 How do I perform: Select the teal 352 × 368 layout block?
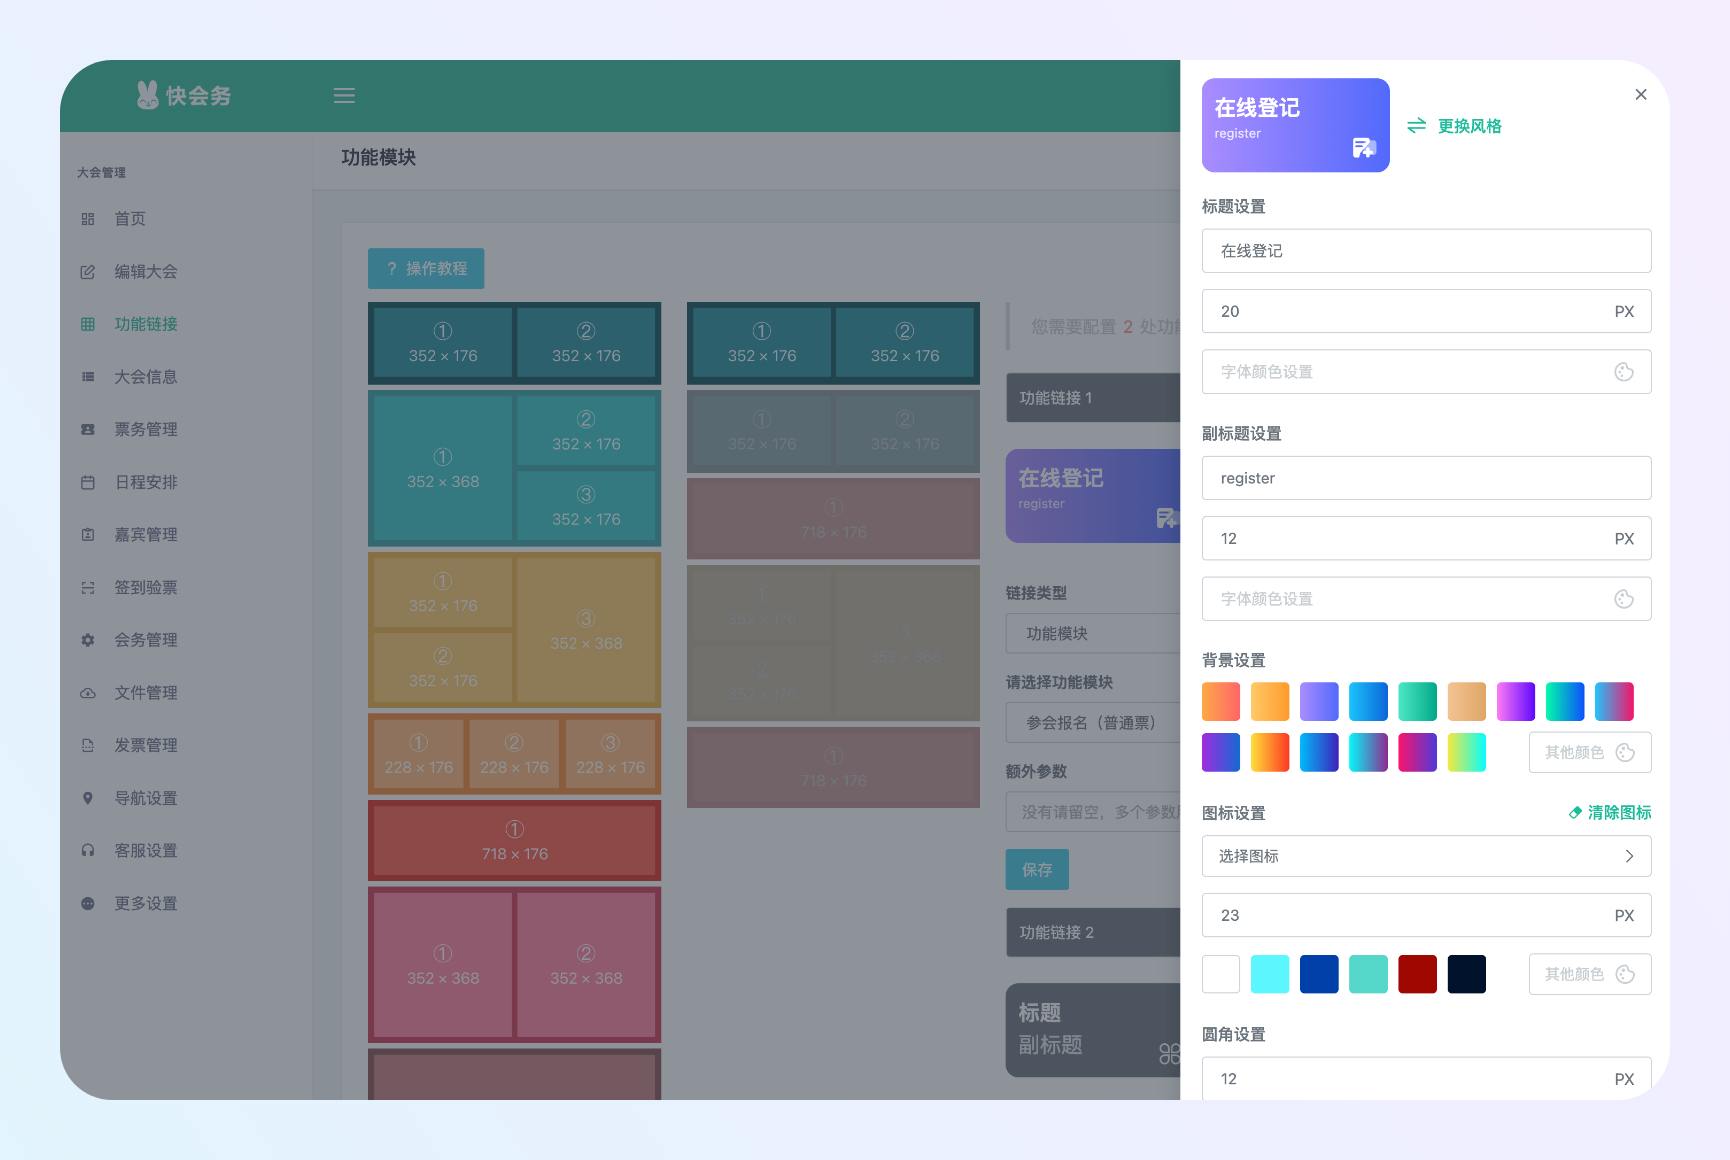pos(443,470)
